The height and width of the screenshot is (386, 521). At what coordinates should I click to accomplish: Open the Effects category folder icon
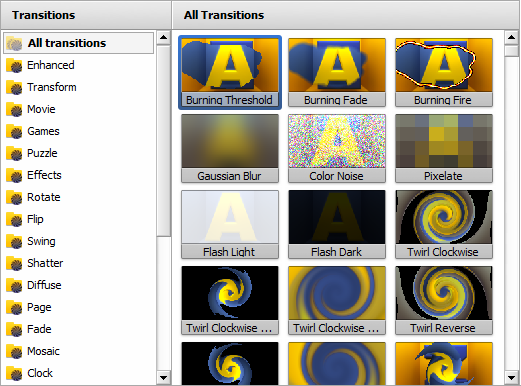14,175
